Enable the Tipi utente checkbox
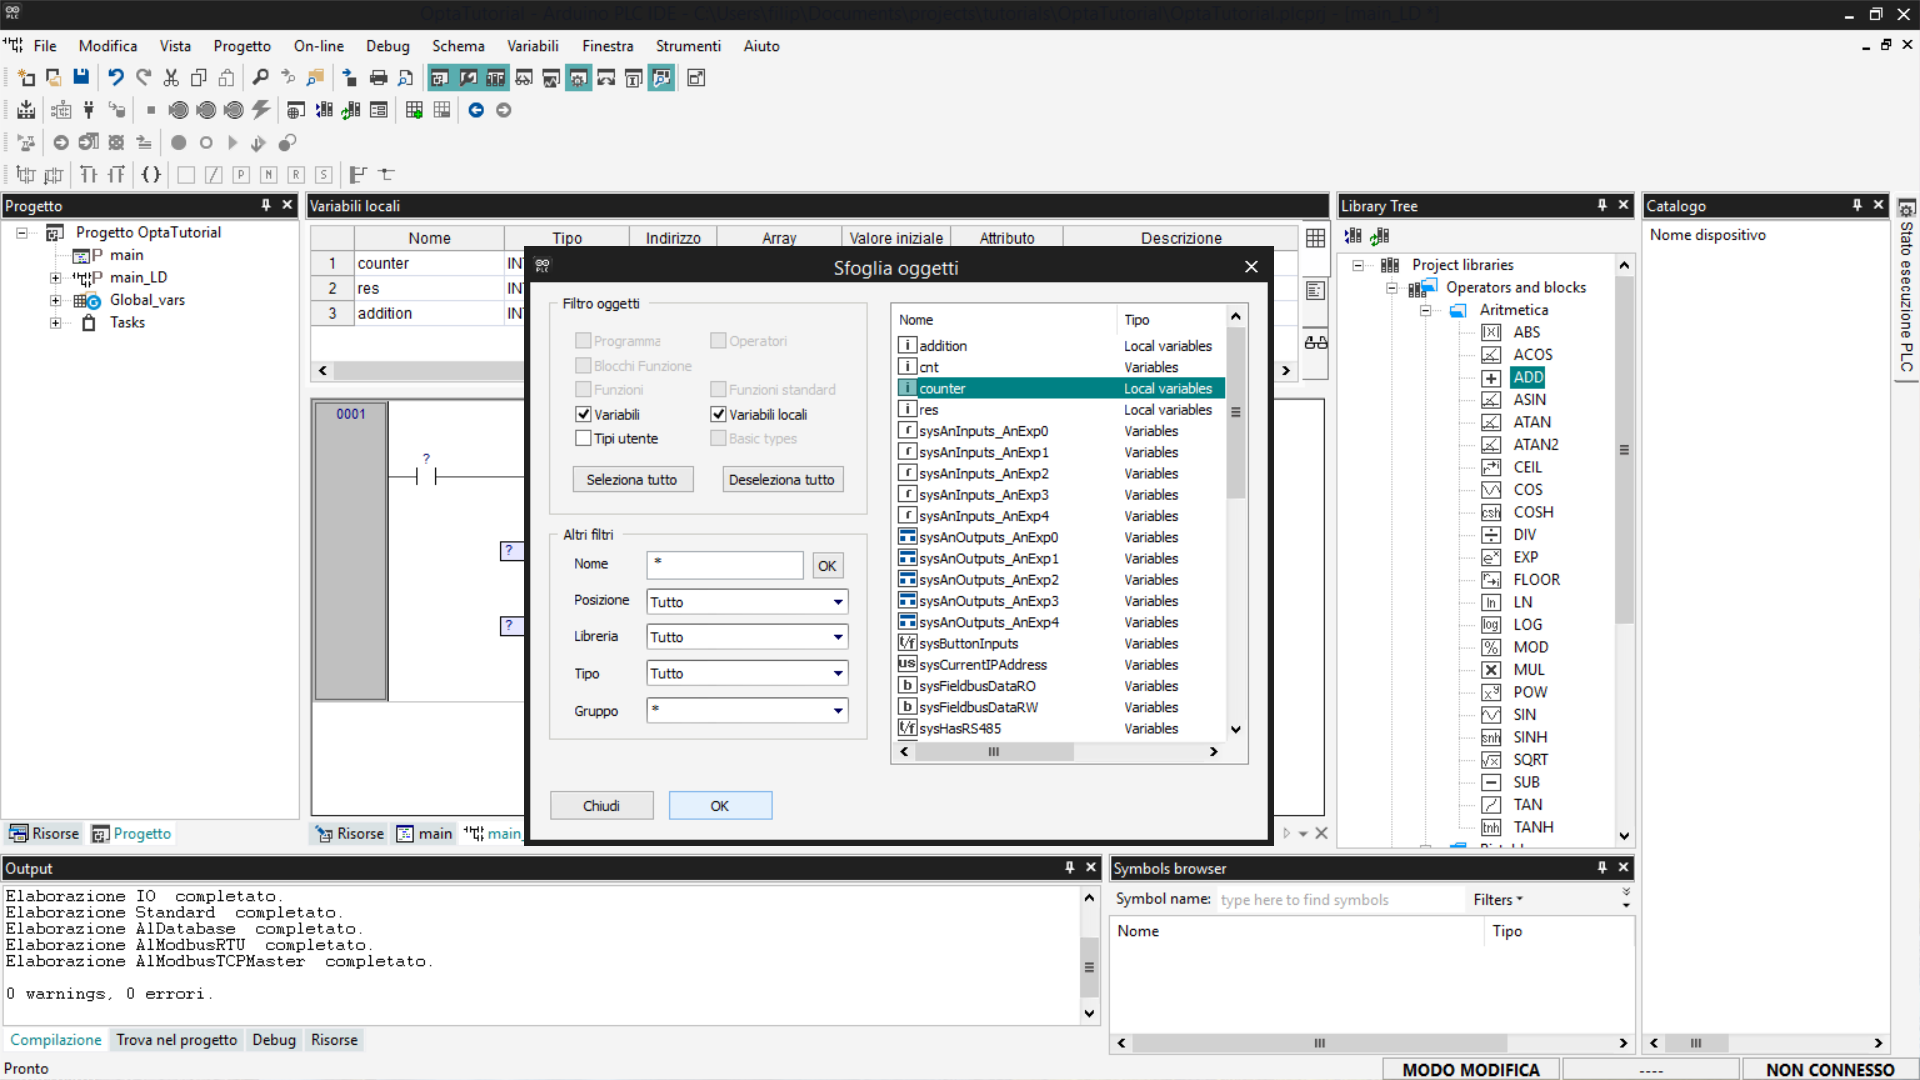 583,438
